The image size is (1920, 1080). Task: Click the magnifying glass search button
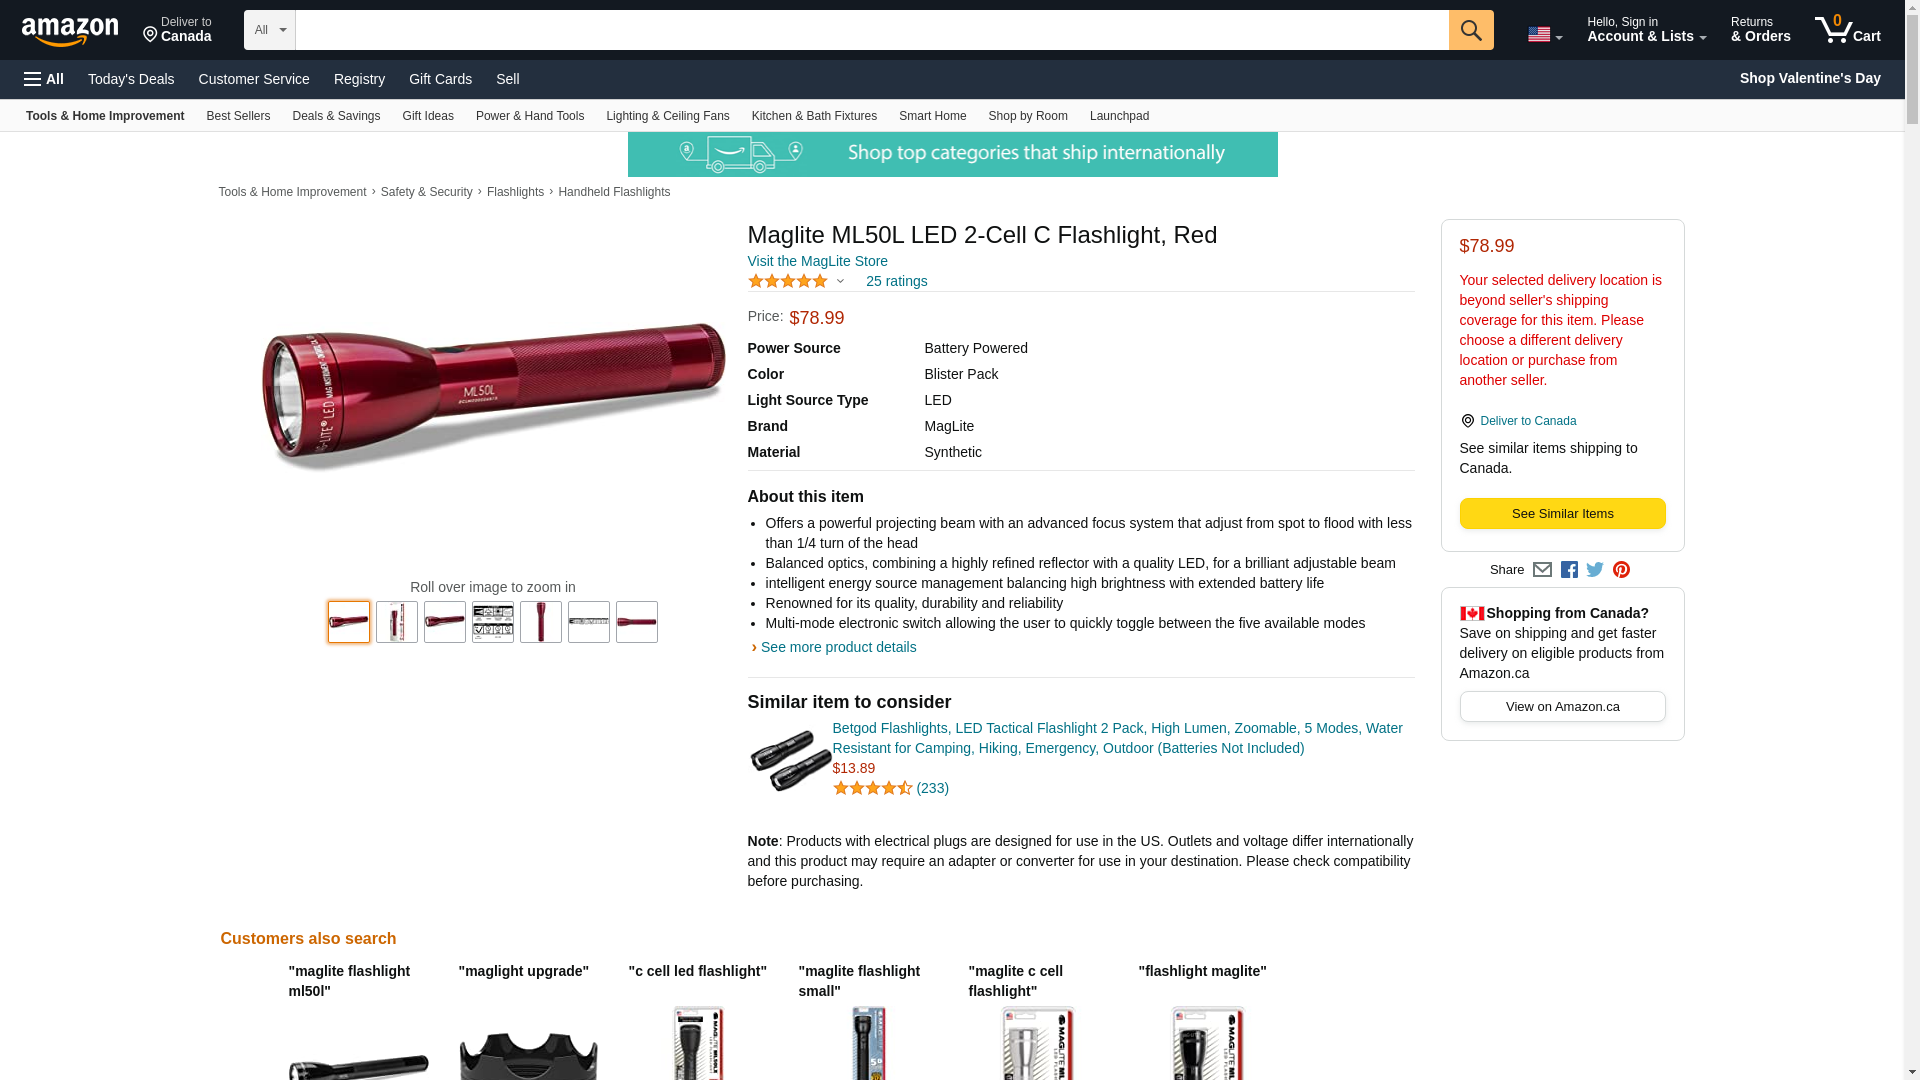click(x=1470, y=30)
